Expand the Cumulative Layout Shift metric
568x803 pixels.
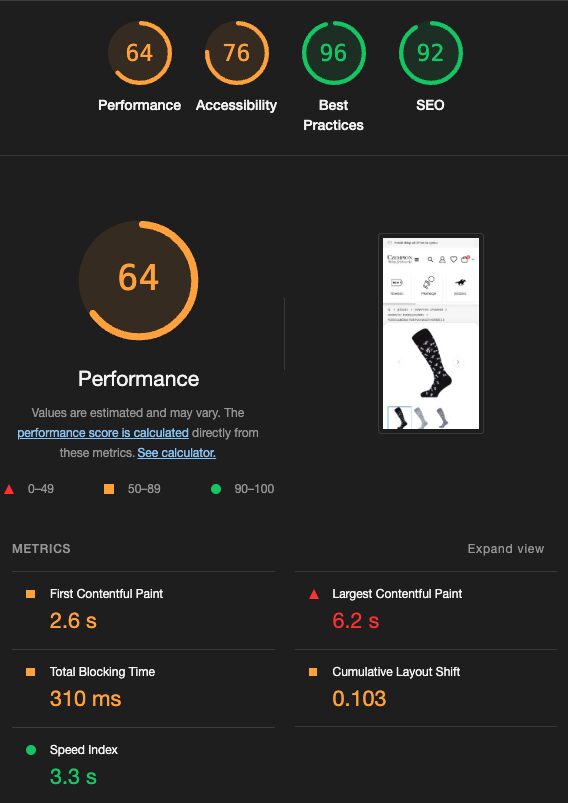point(426,688)
